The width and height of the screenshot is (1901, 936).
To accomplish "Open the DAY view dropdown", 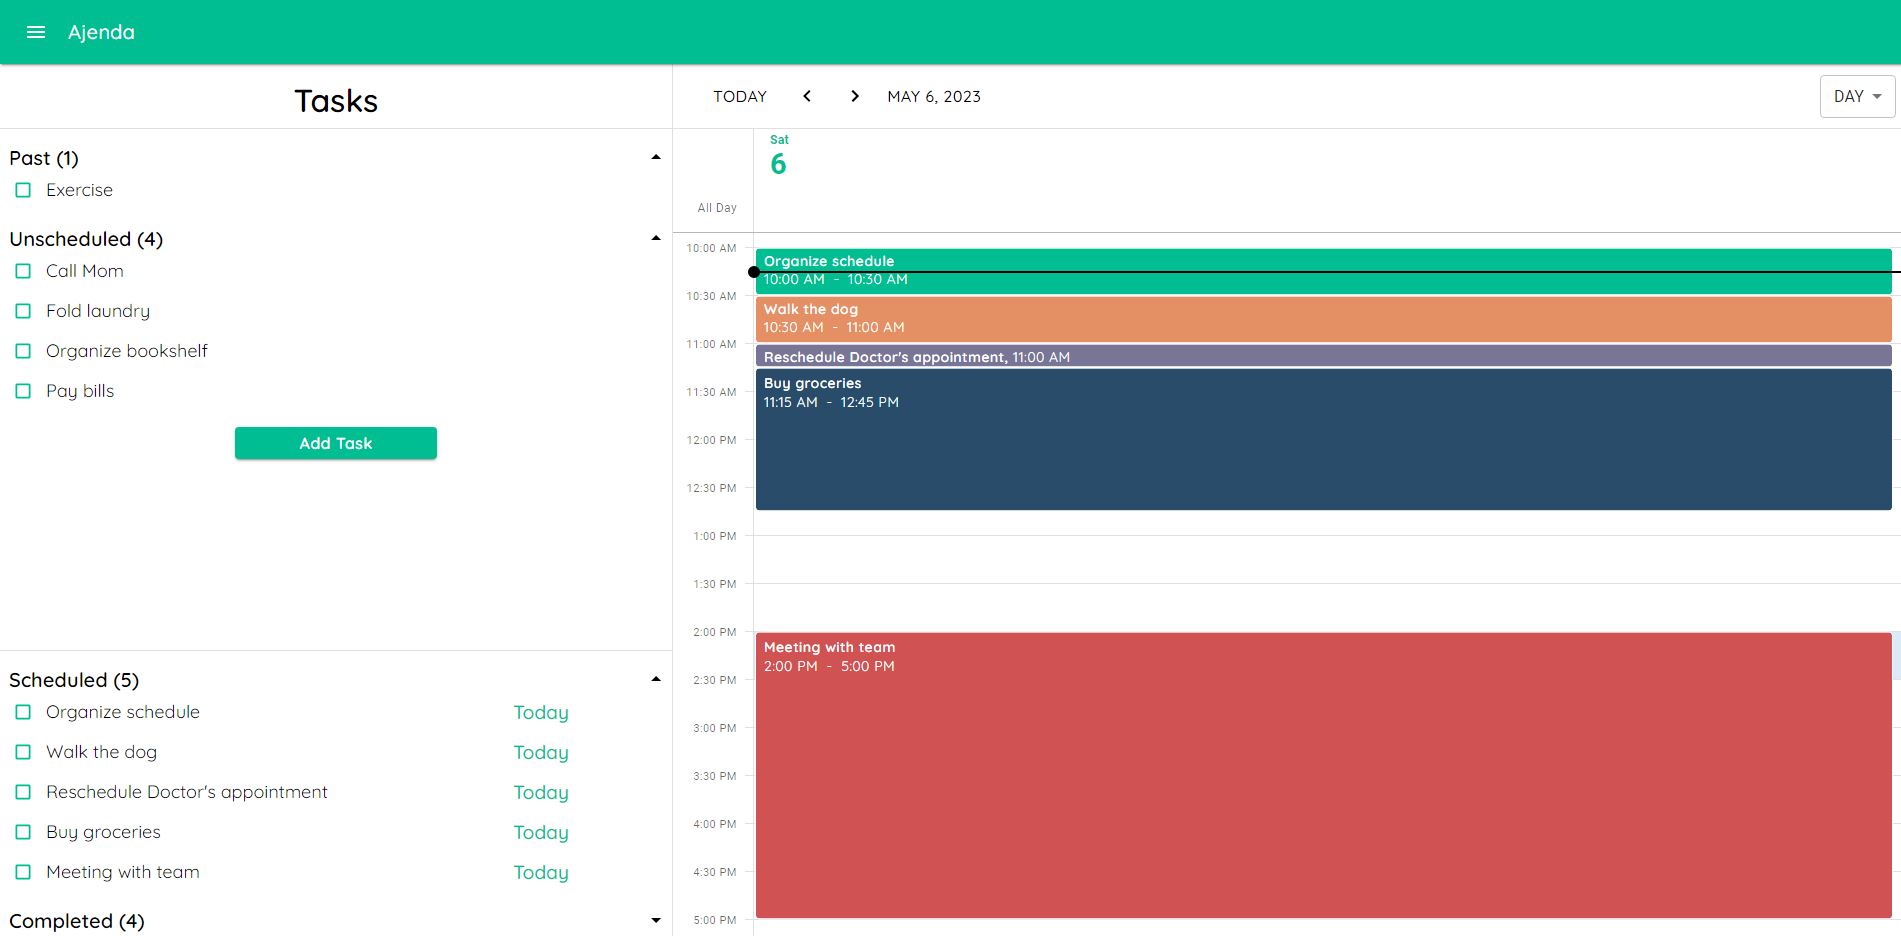I will (x=1856, y=96).
